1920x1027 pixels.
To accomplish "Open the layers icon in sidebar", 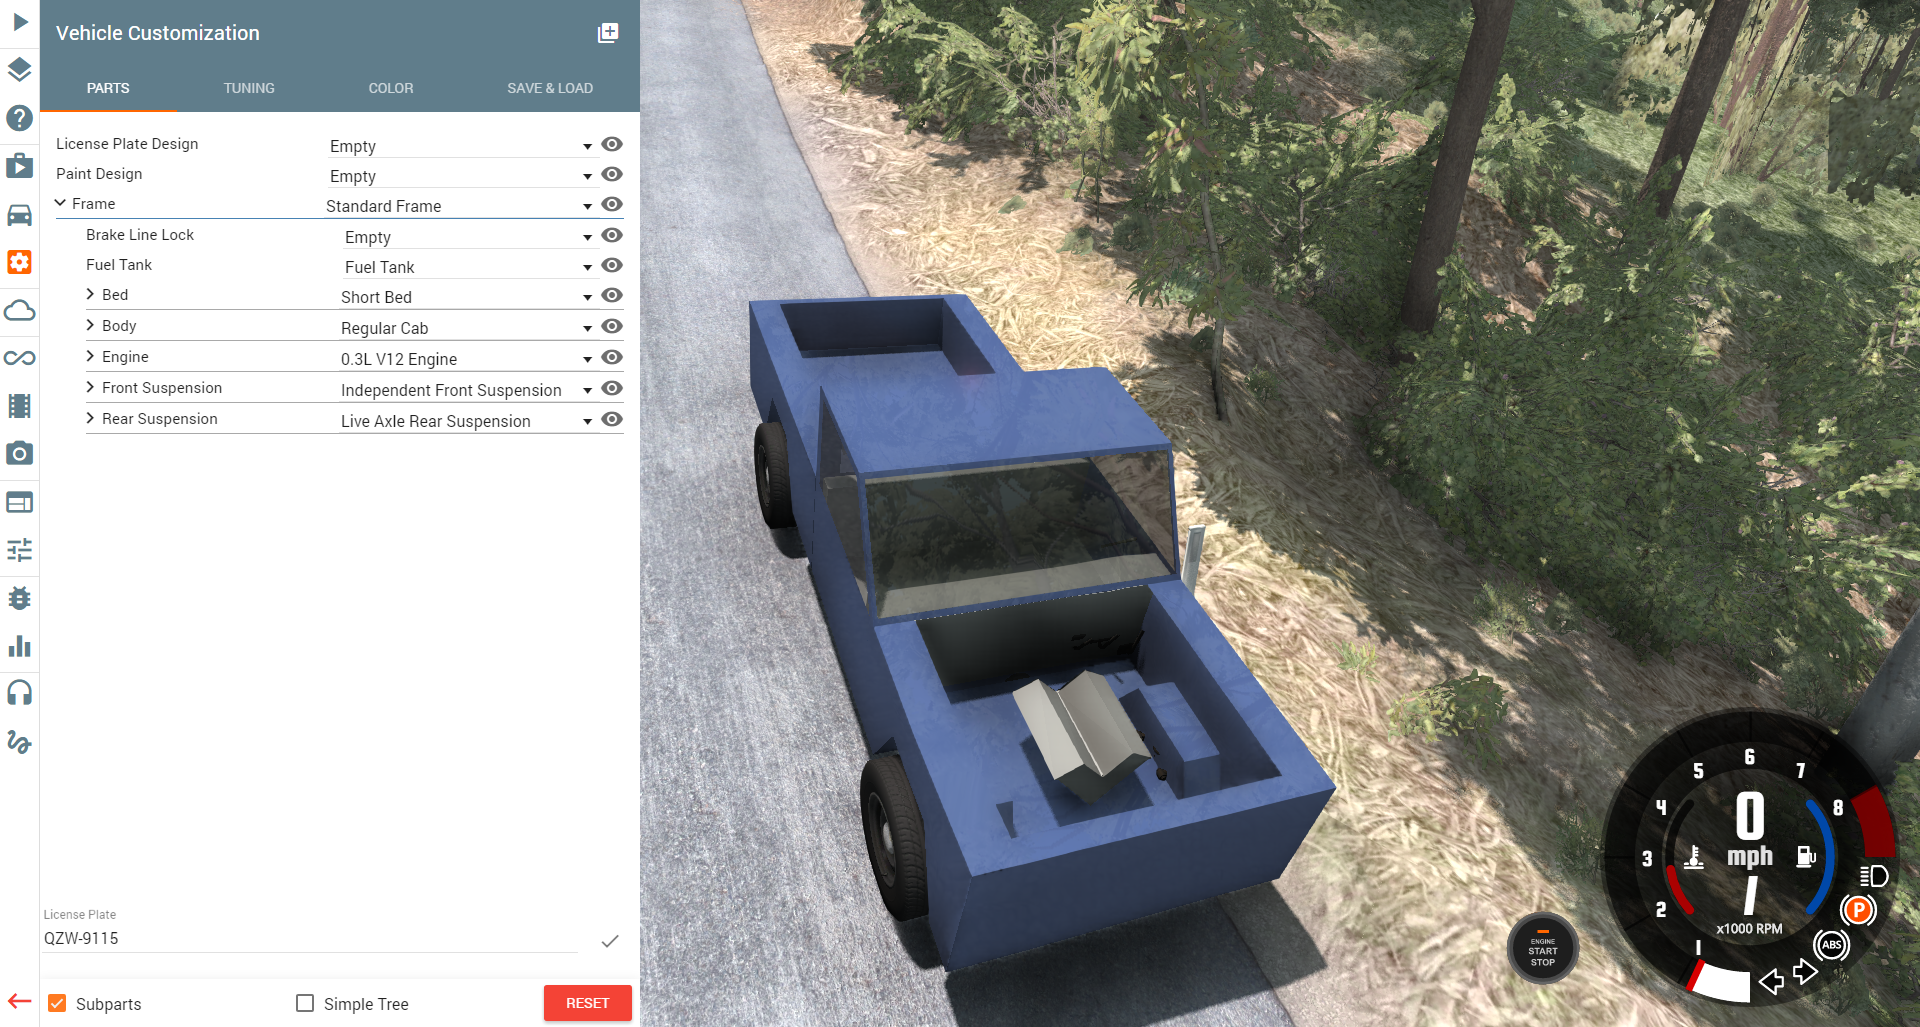I will click(x=20, y=70).
